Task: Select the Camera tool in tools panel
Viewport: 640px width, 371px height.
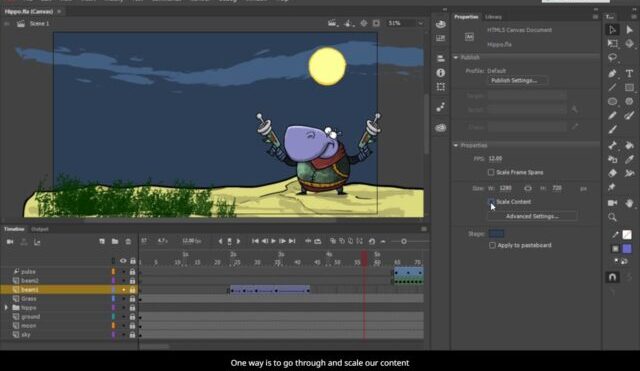Action: pyautogui.click(x=612, y=203)
